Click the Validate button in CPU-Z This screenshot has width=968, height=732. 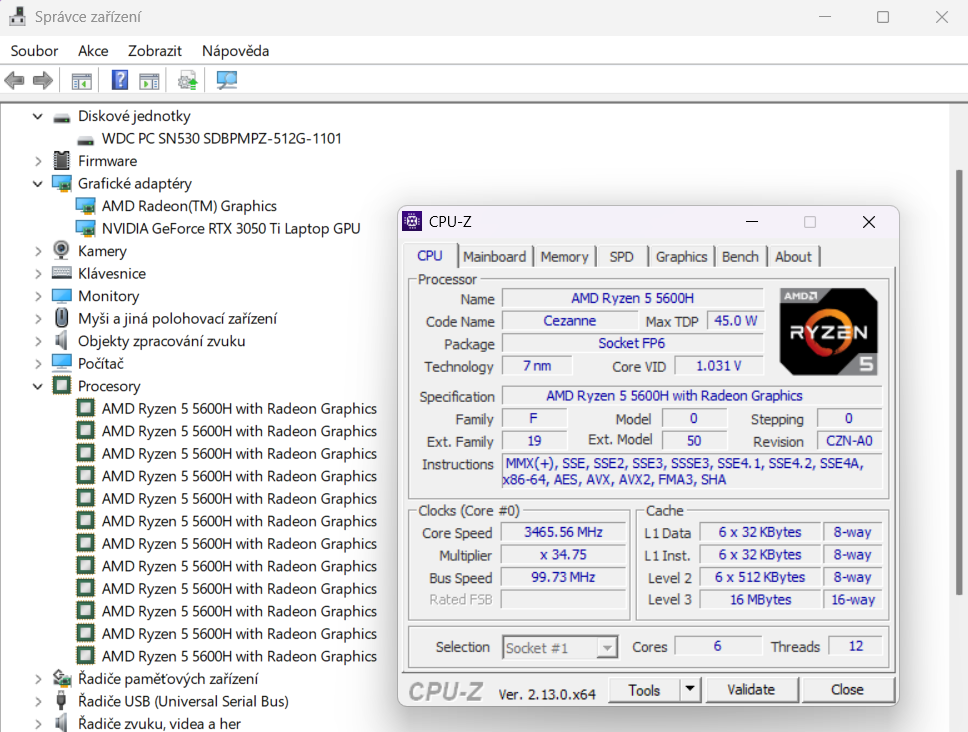[752, 690]
